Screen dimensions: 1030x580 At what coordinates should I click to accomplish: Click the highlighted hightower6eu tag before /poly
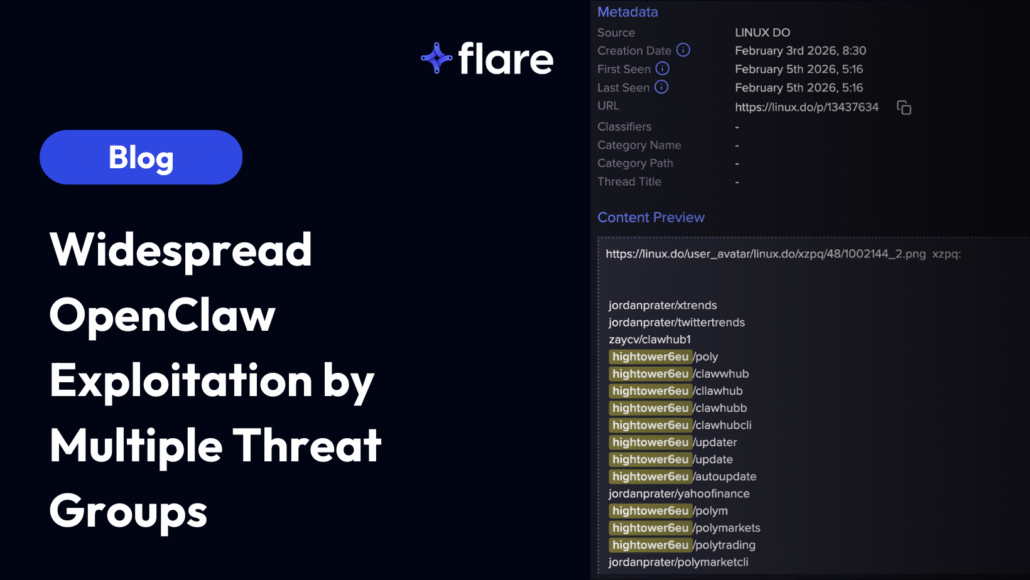point(650,357)
